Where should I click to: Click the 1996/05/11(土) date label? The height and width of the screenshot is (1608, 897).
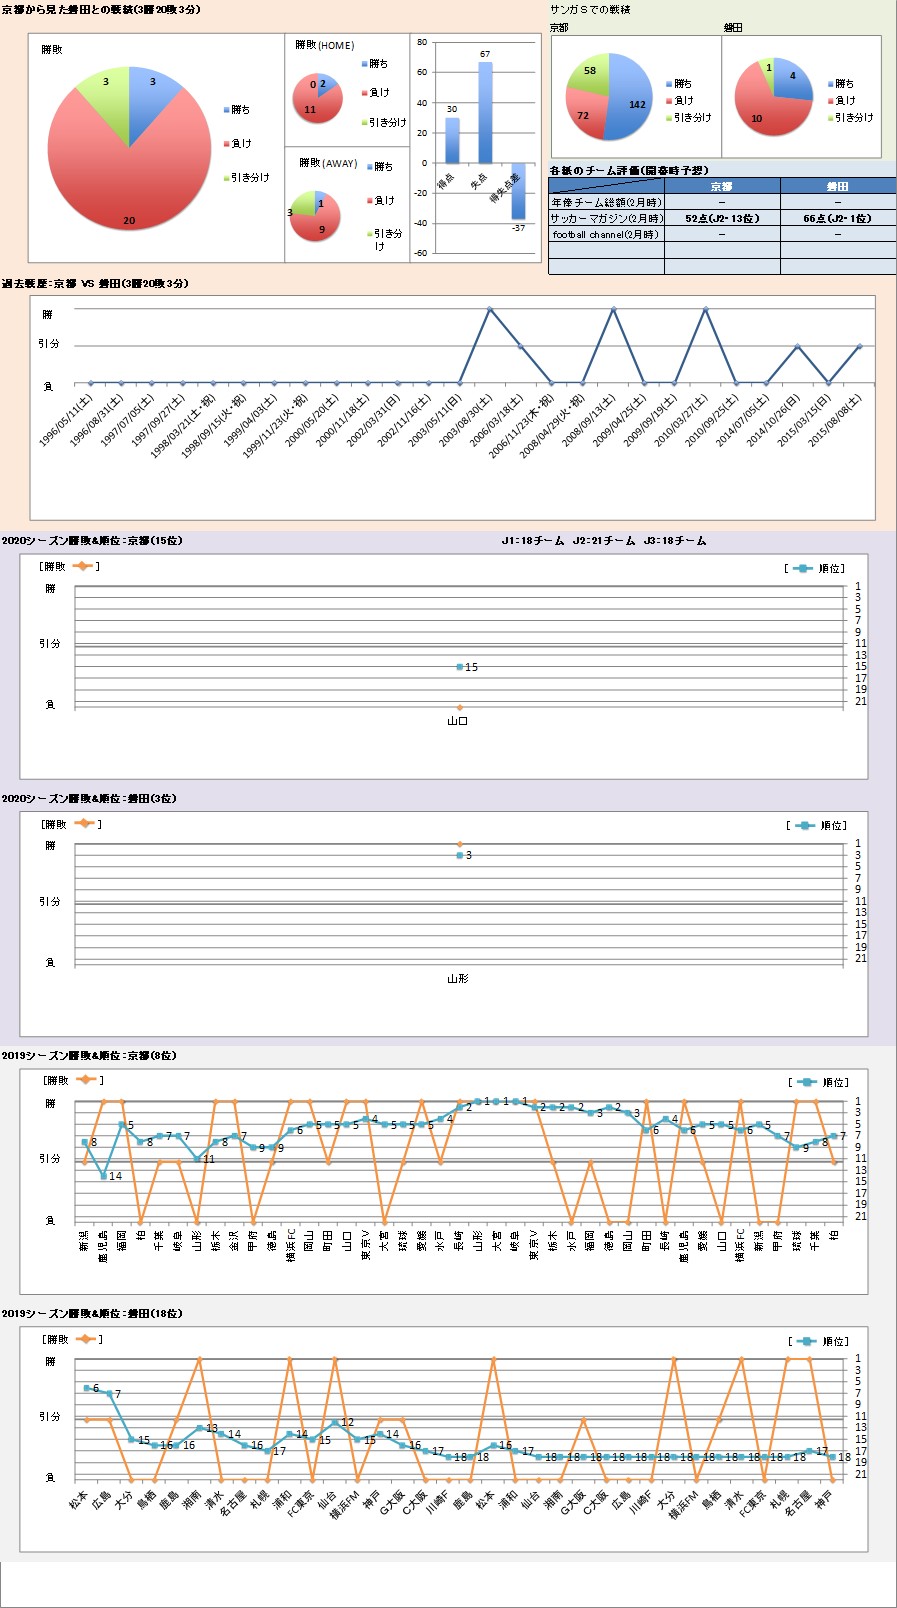pos(68,418)
